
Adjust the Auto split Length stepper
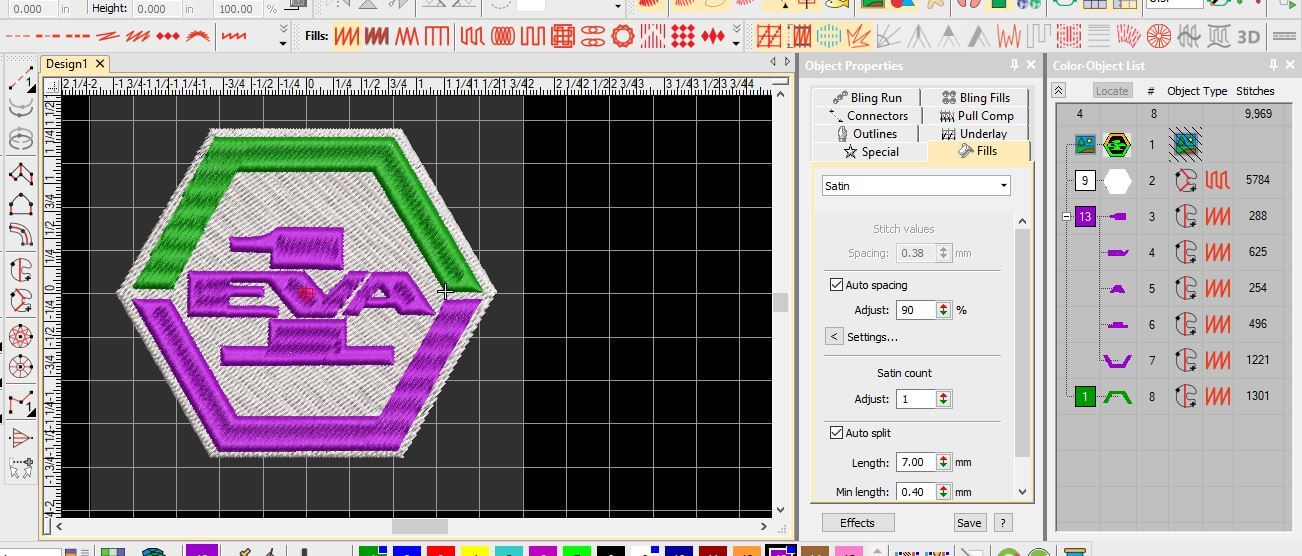943,462
